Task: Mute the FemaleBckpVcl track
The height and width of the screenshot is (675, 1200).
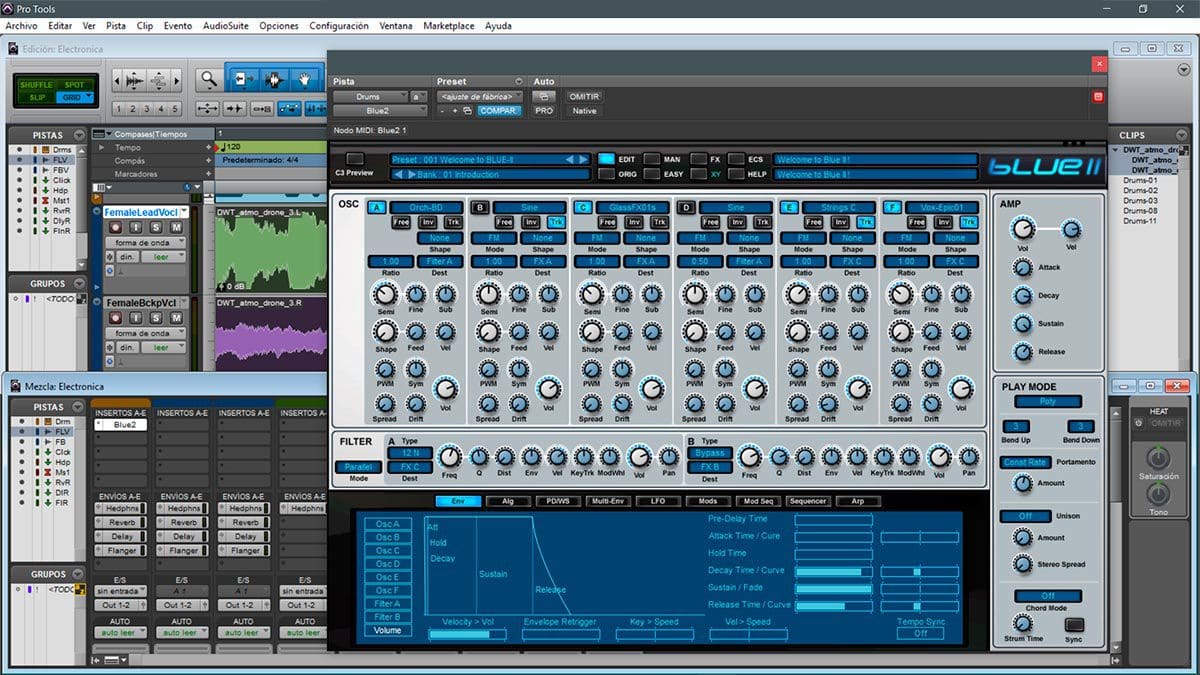Action: (177, 318)
